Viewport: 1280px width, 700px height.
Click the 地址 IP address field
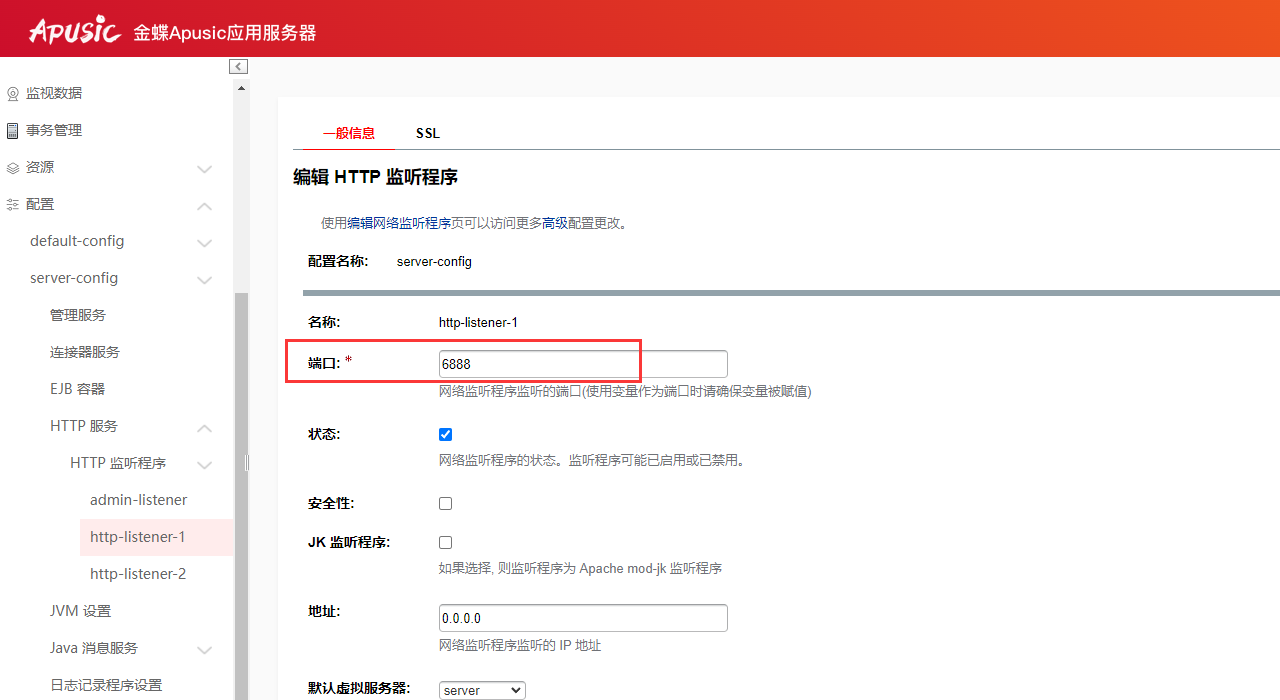pyautogui.click(x=583, y=618)
